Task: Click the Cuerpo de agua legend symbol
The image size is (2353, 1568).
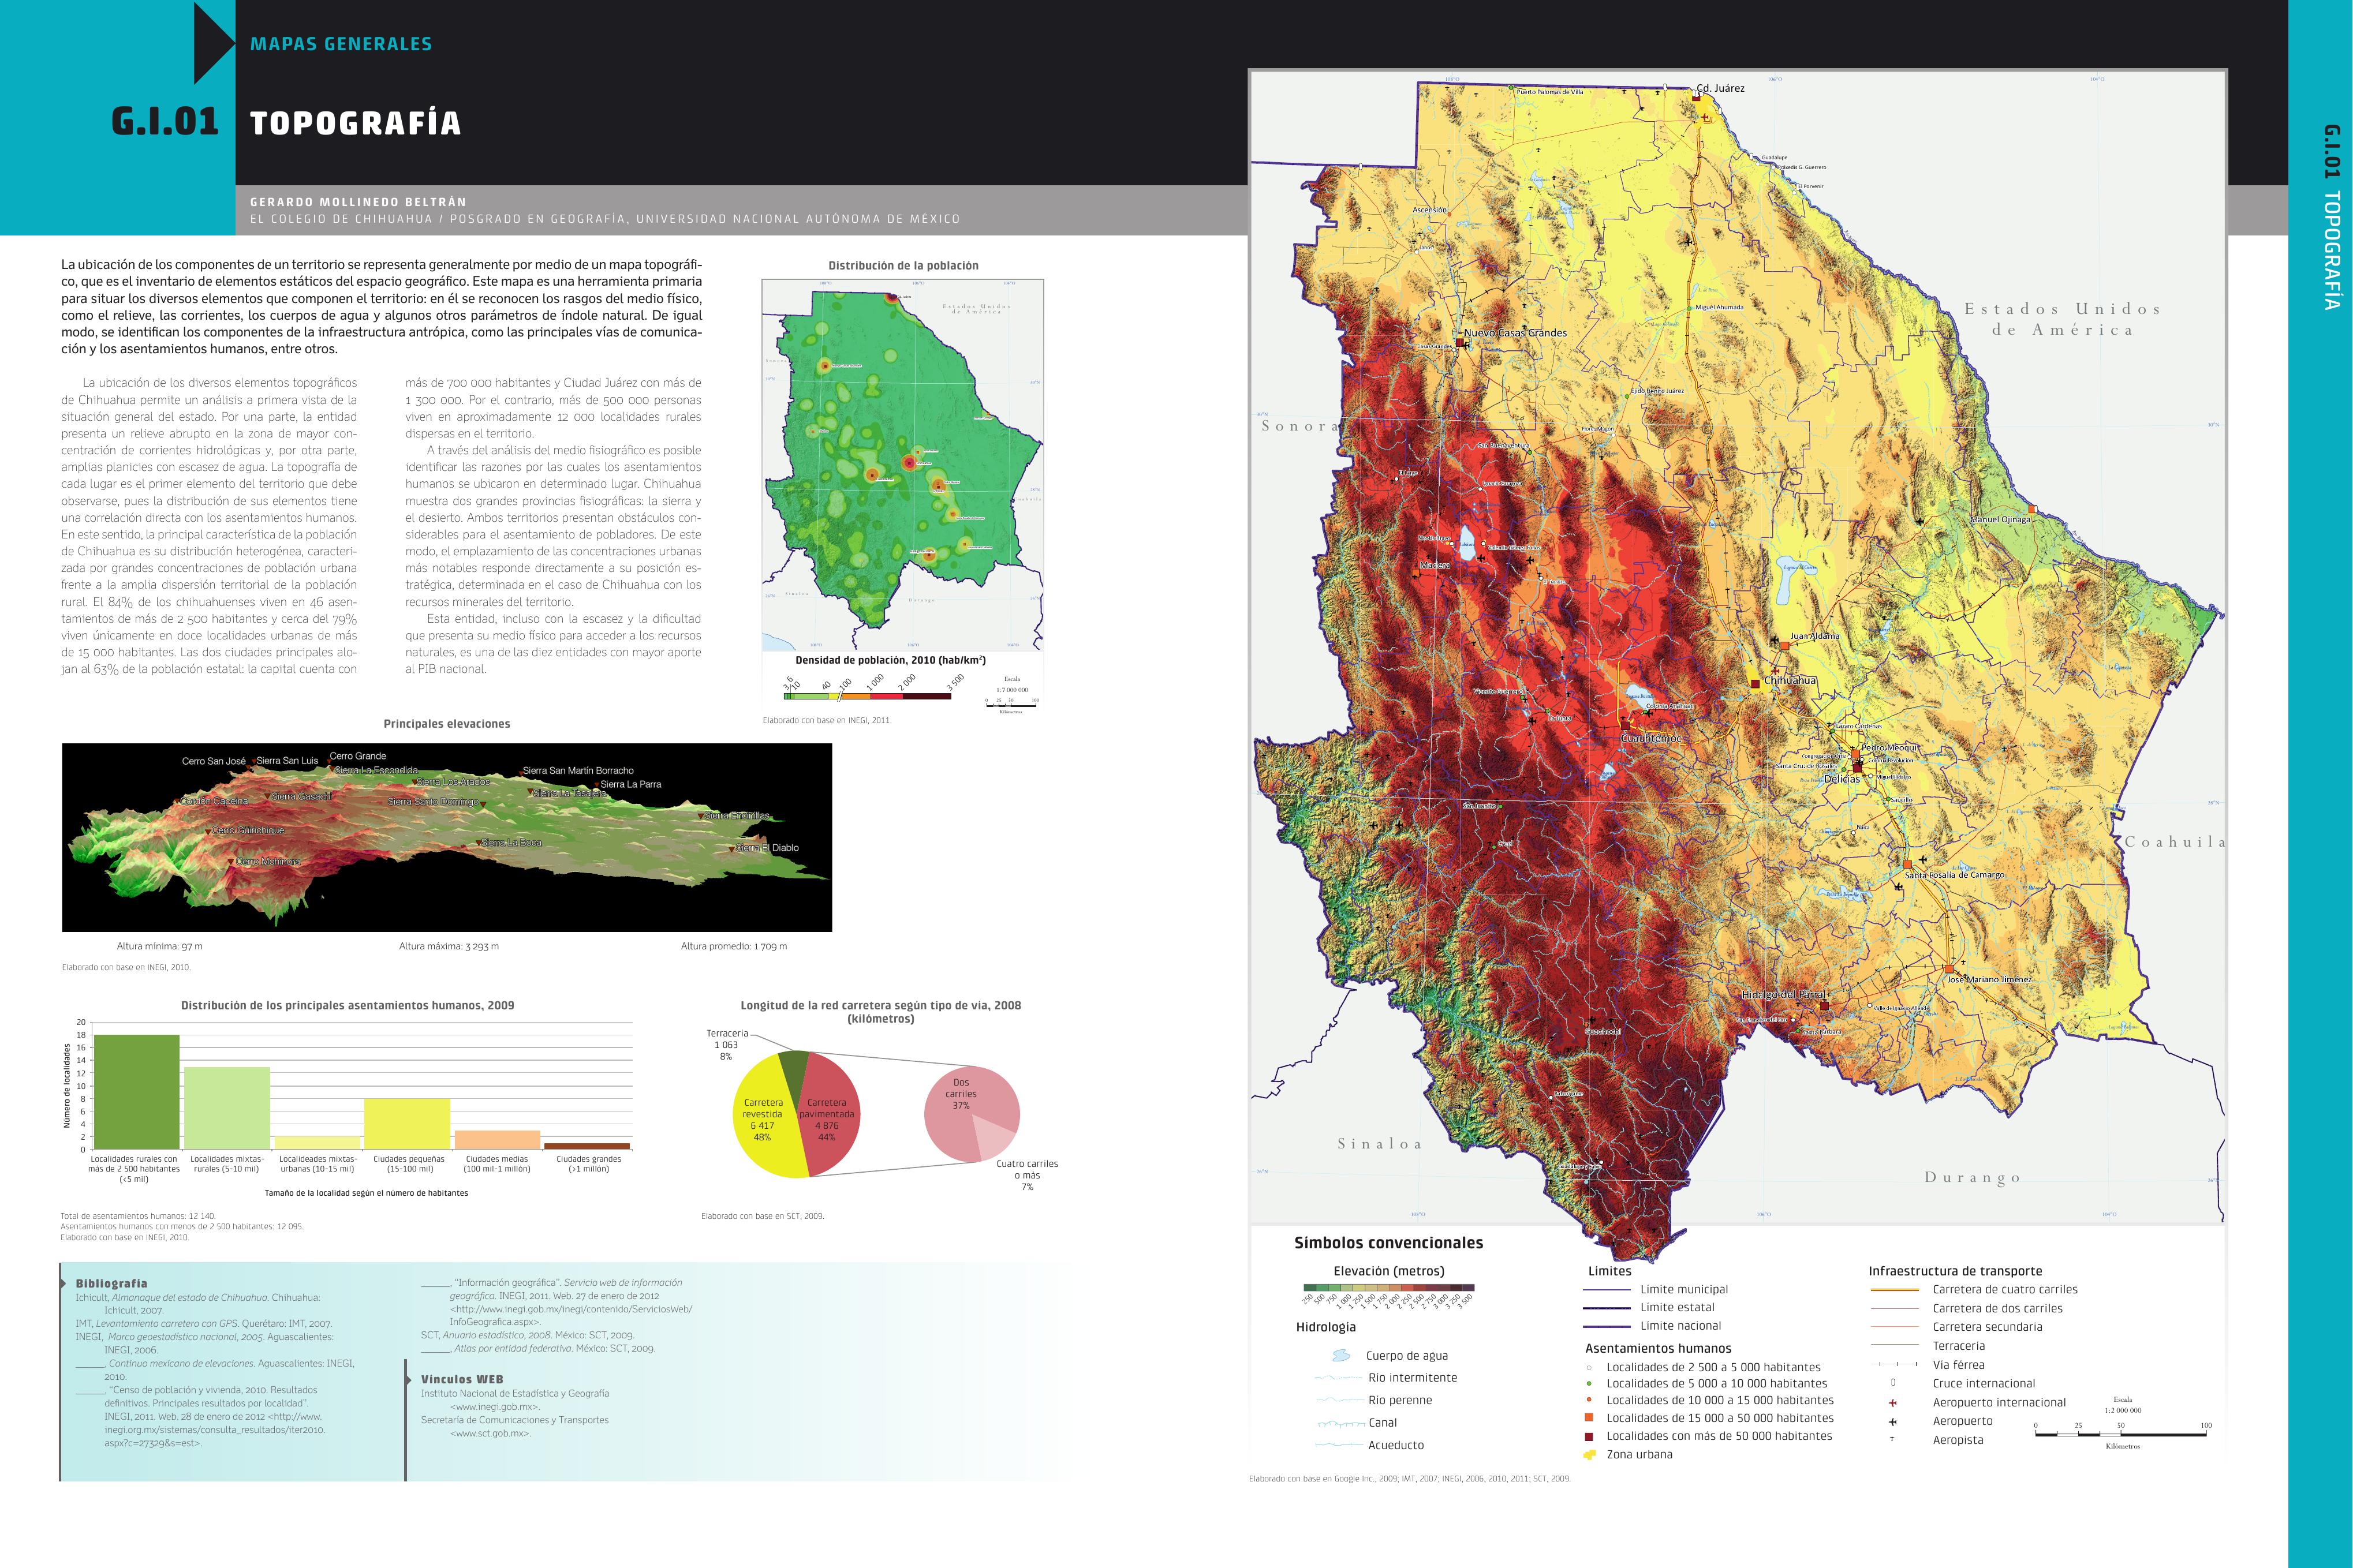Action: pyautogui.click(x=1341, y=1356)
